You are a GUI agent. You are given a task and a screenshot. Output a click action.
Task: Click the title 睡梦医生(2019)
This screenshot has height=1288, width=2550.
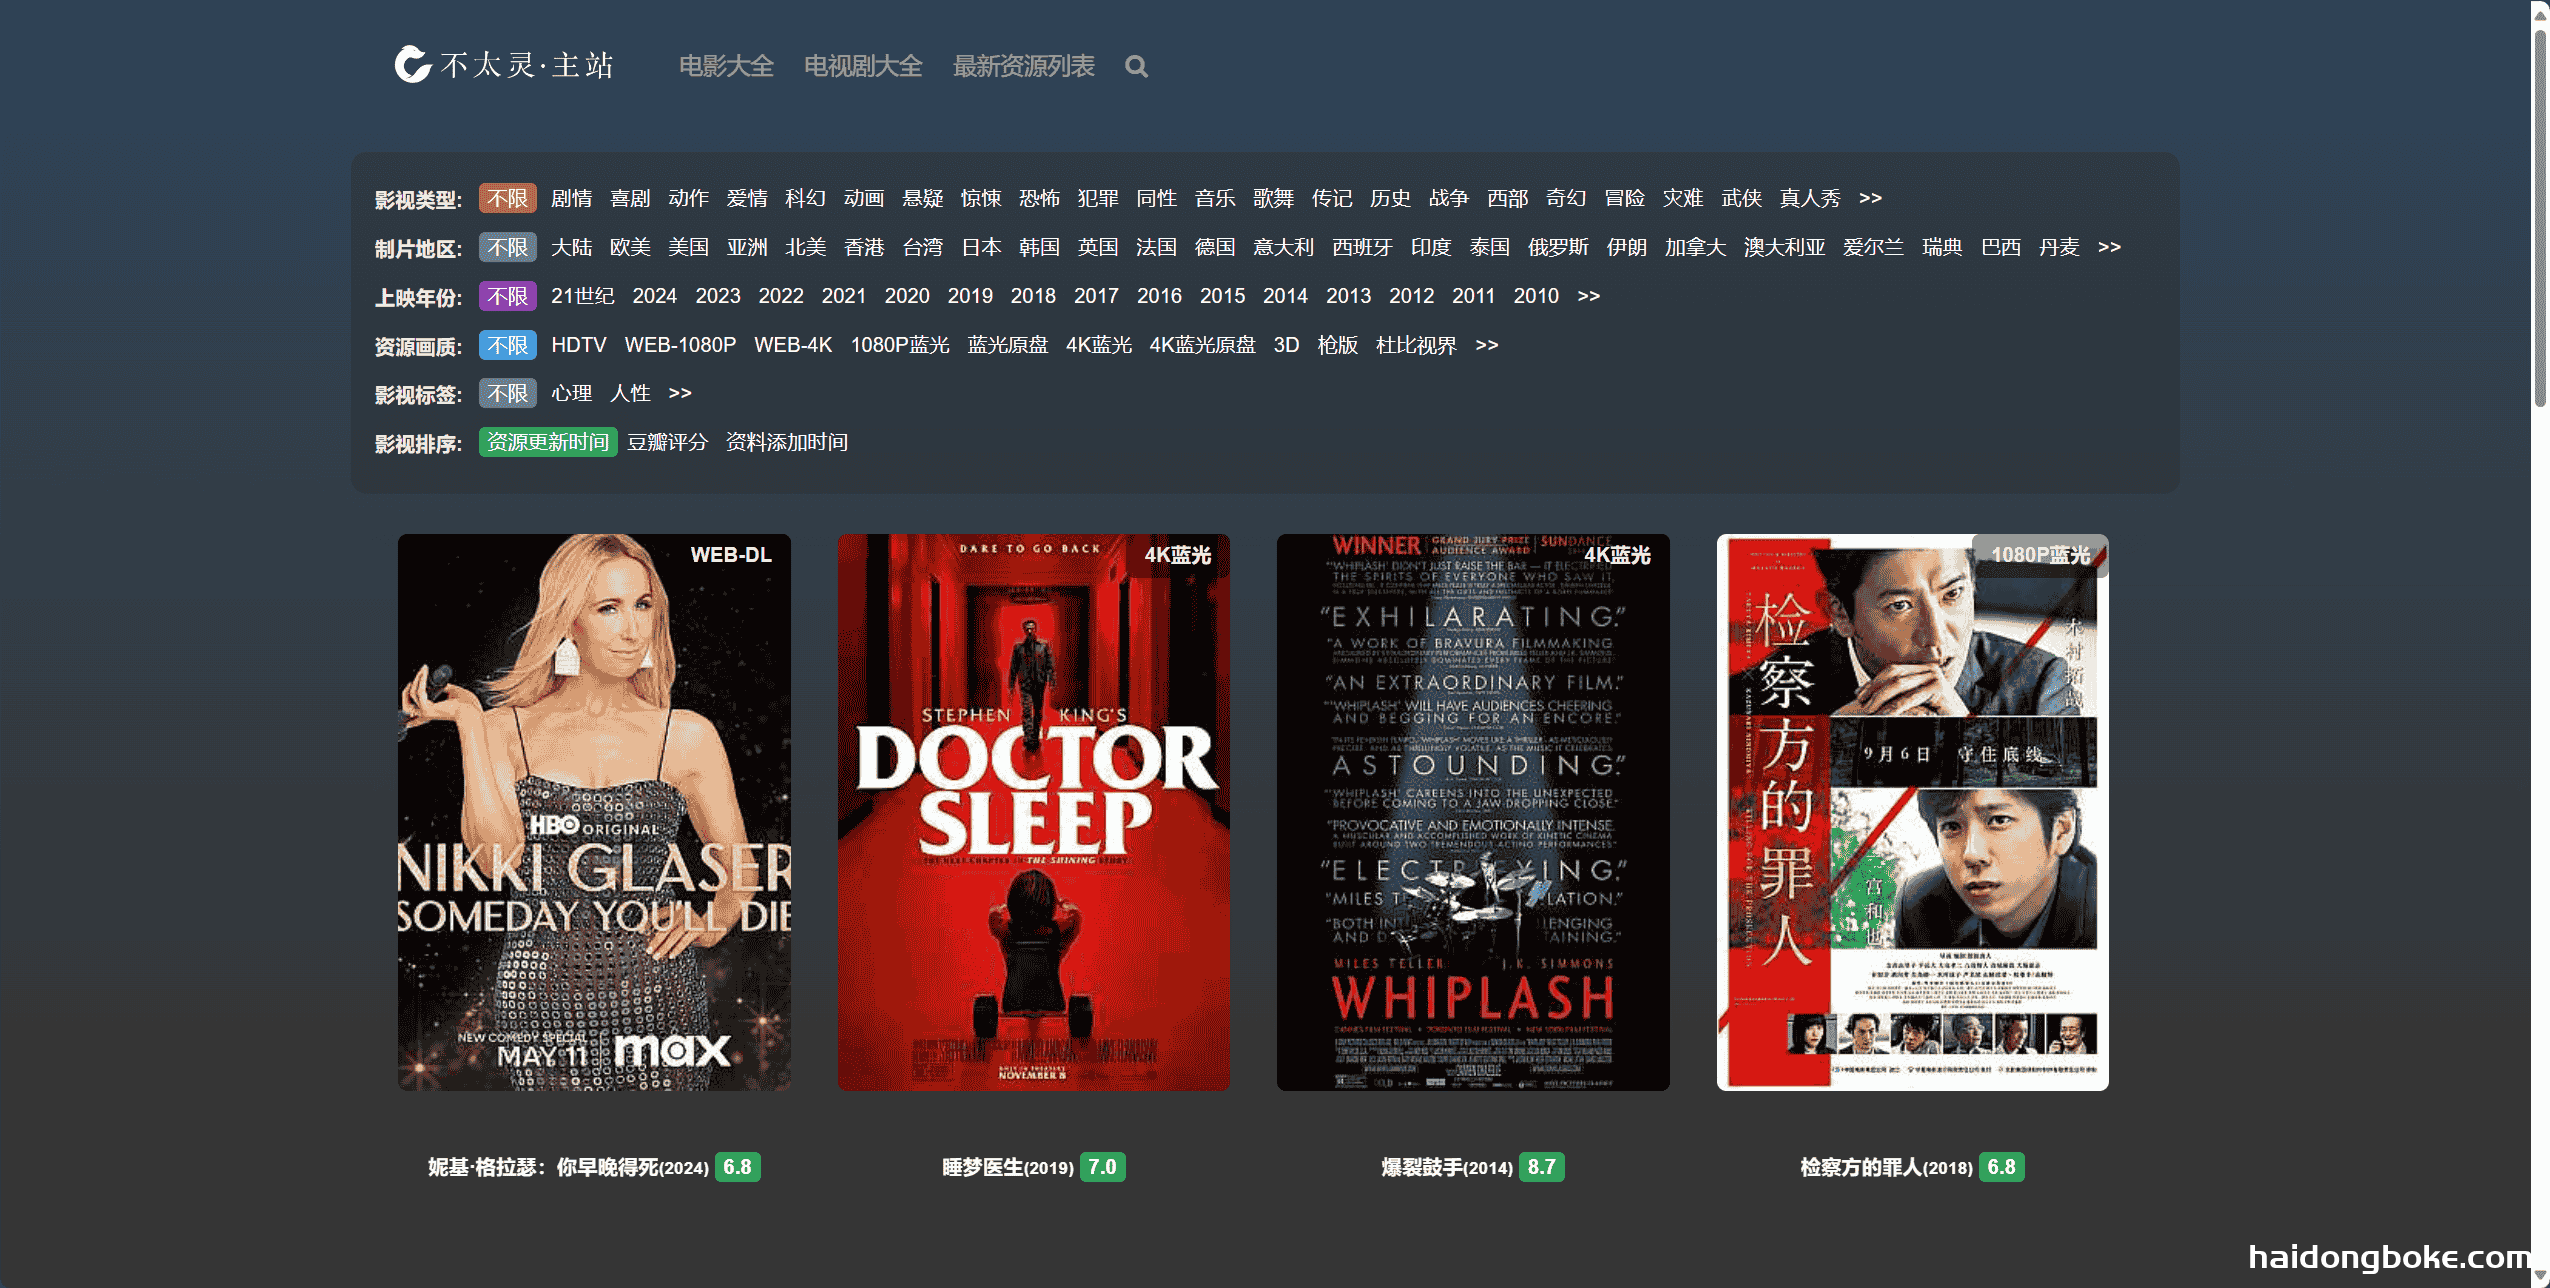[1008, 1167]
